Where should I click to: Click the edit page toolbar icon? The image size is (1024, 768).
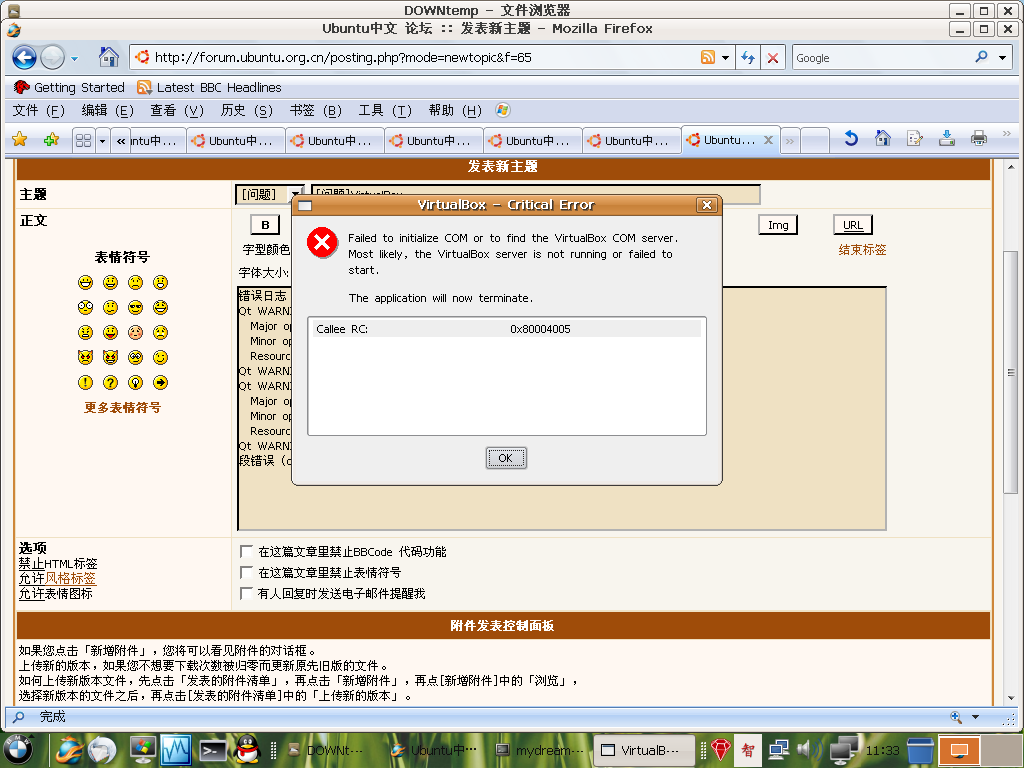pyautogui.click(x=914, y=138)
